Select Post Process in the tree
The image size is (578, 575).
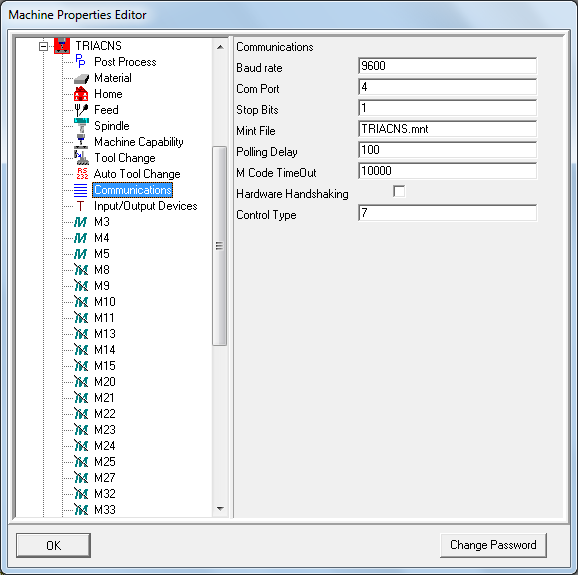pos(125,62)
